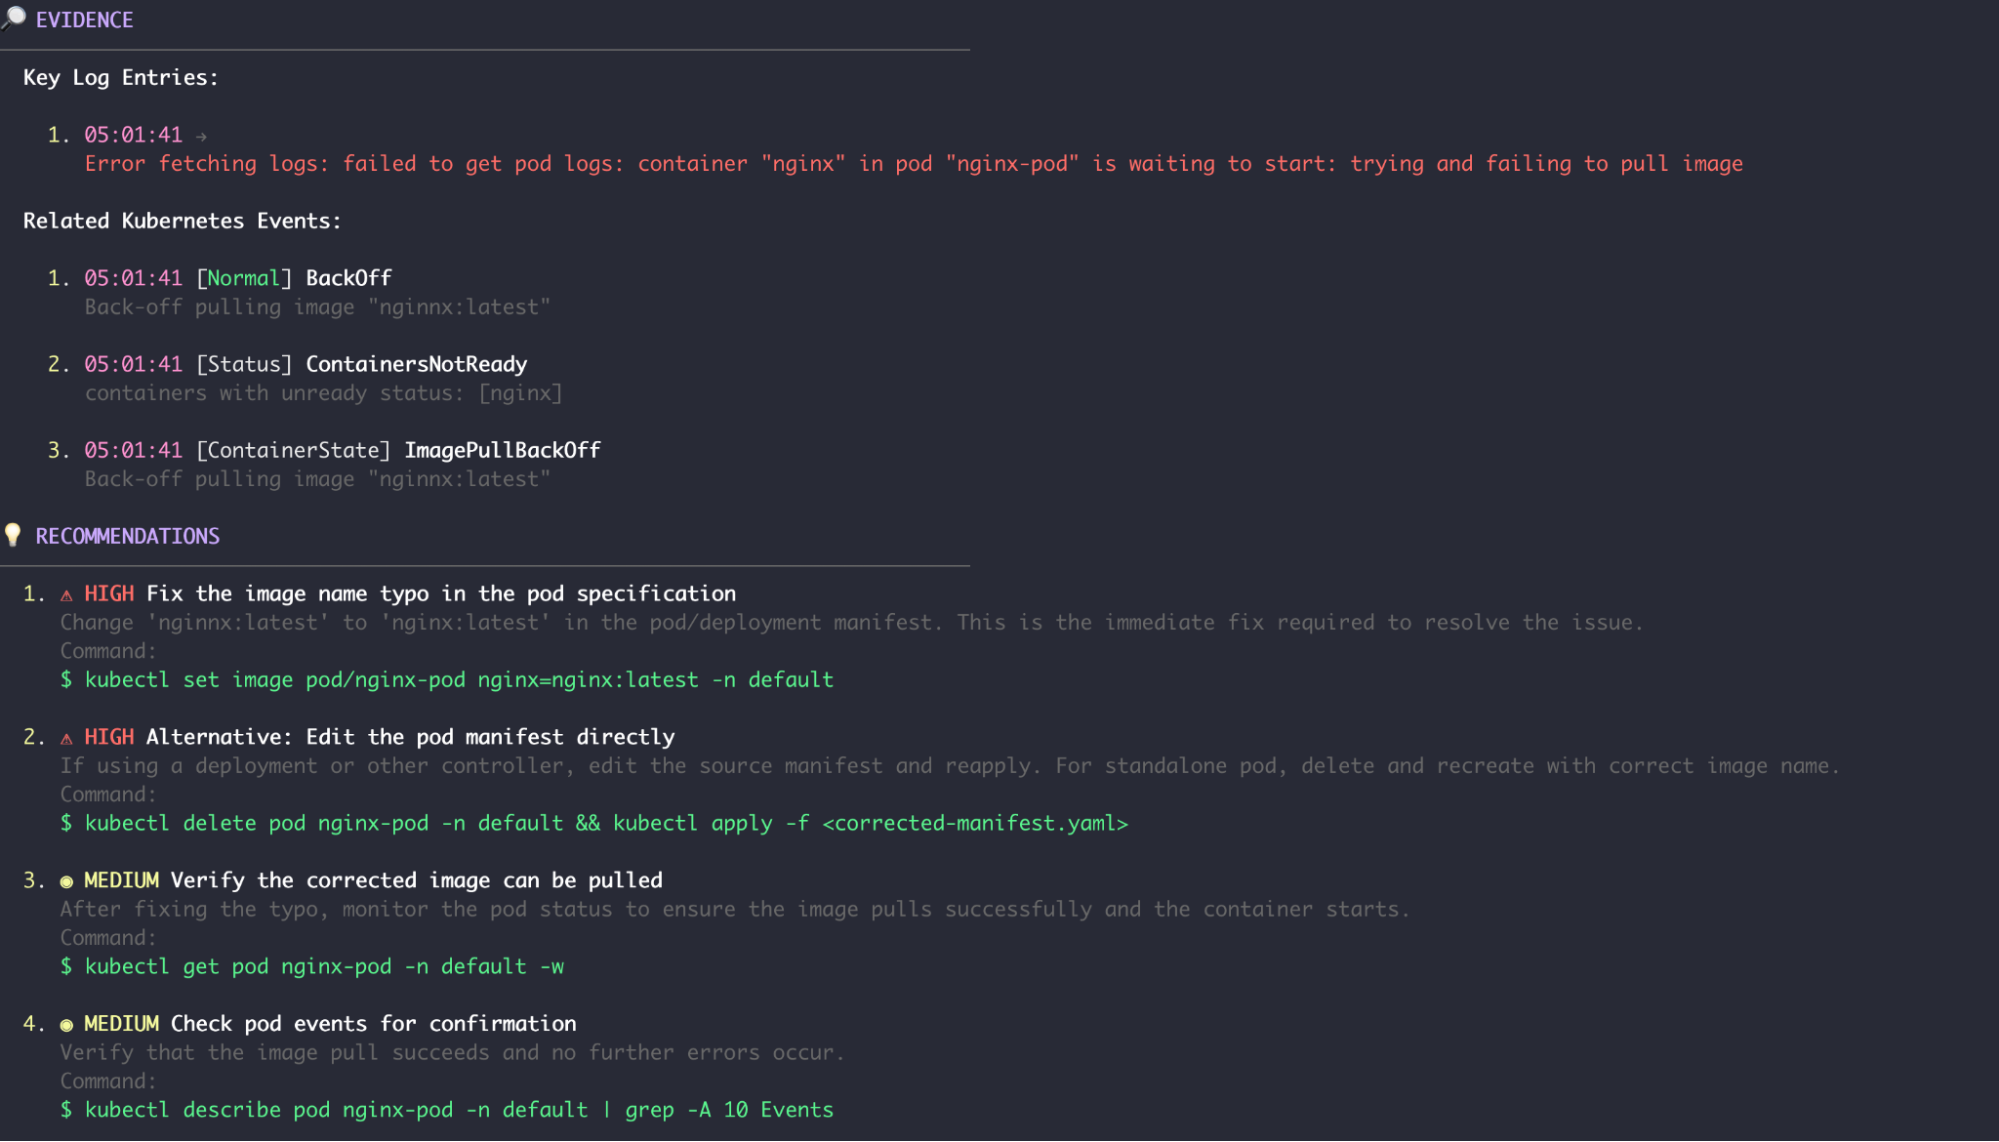Click the ContainersNotReady event title

416,364
